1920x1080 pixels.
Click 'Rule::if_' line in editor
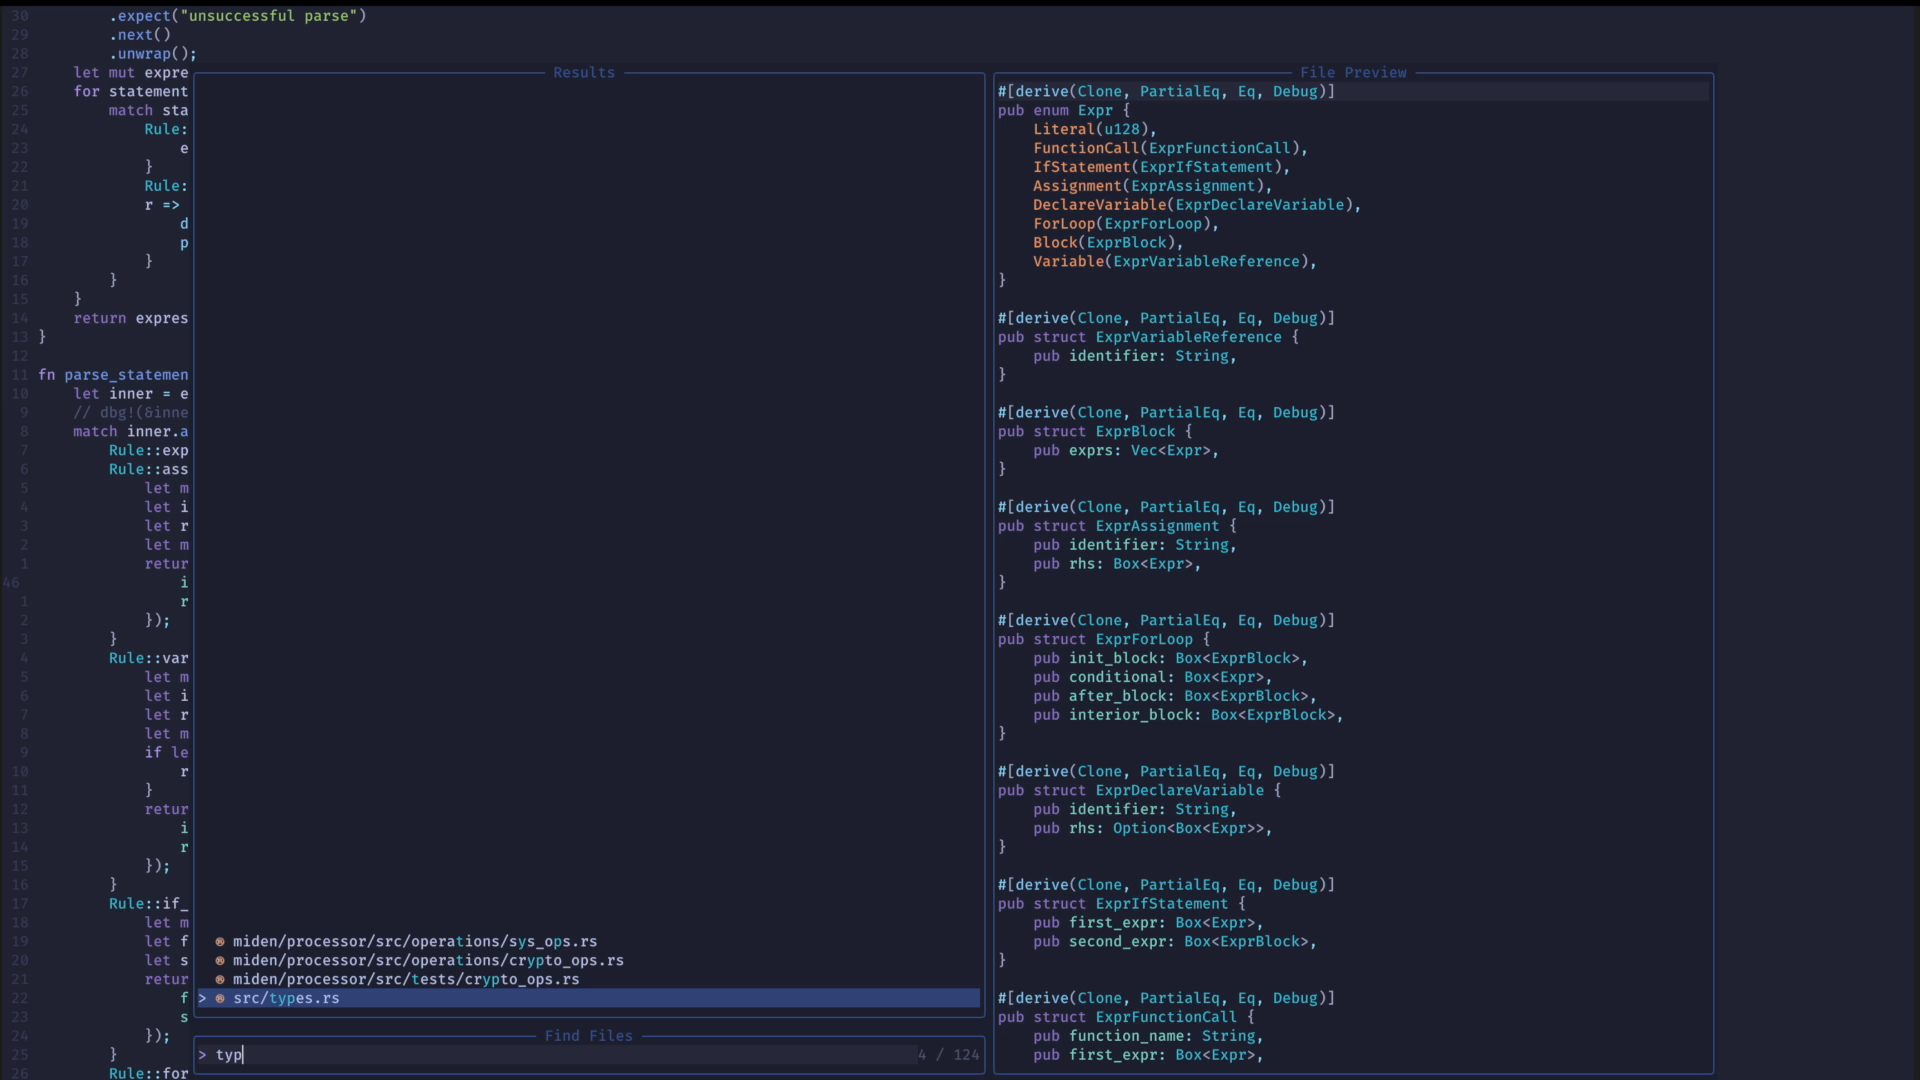coord(149,904)
